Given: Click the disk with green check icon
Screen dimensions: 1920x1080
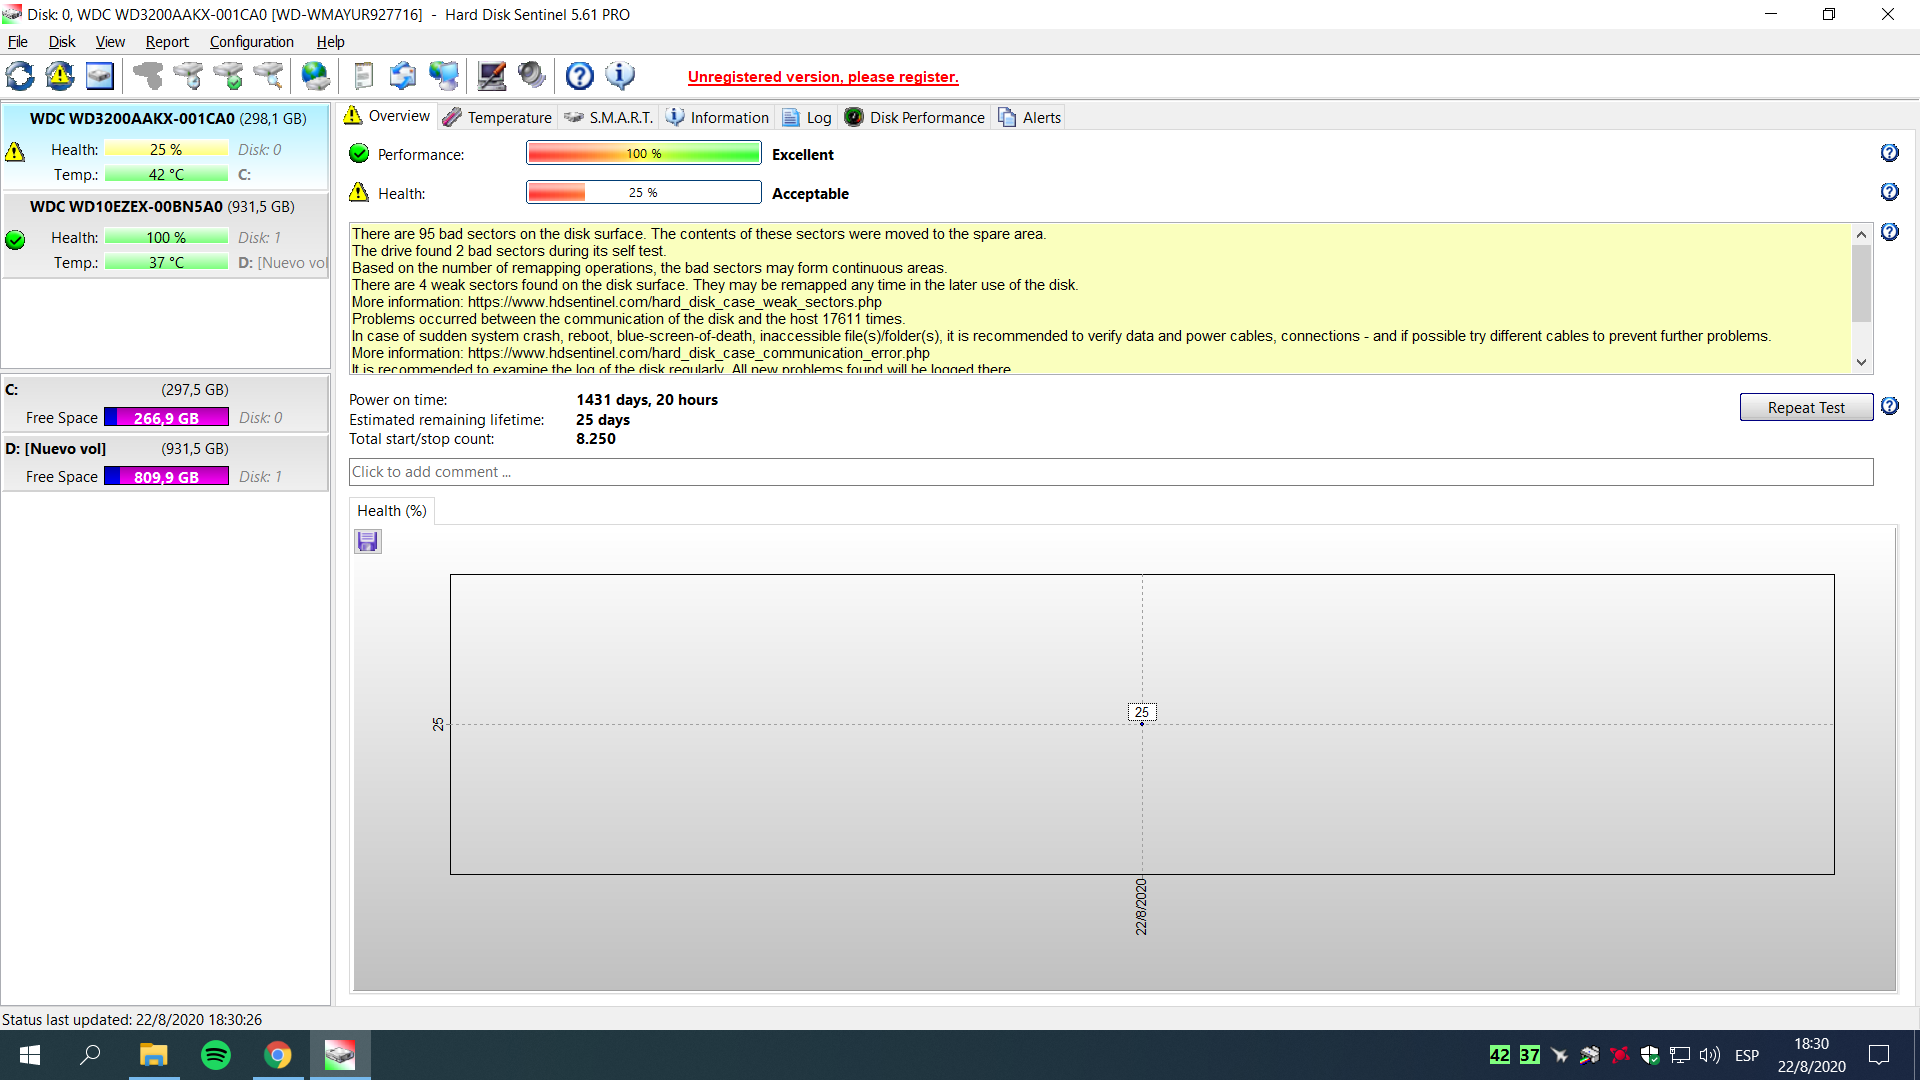Looking at the screenshot, I should 228,76.
